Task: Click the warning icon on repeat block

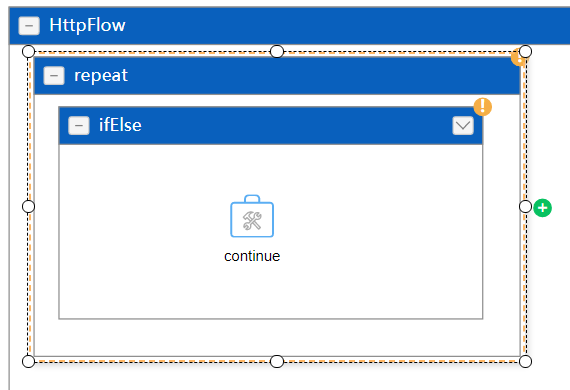Action: point(518,58)
